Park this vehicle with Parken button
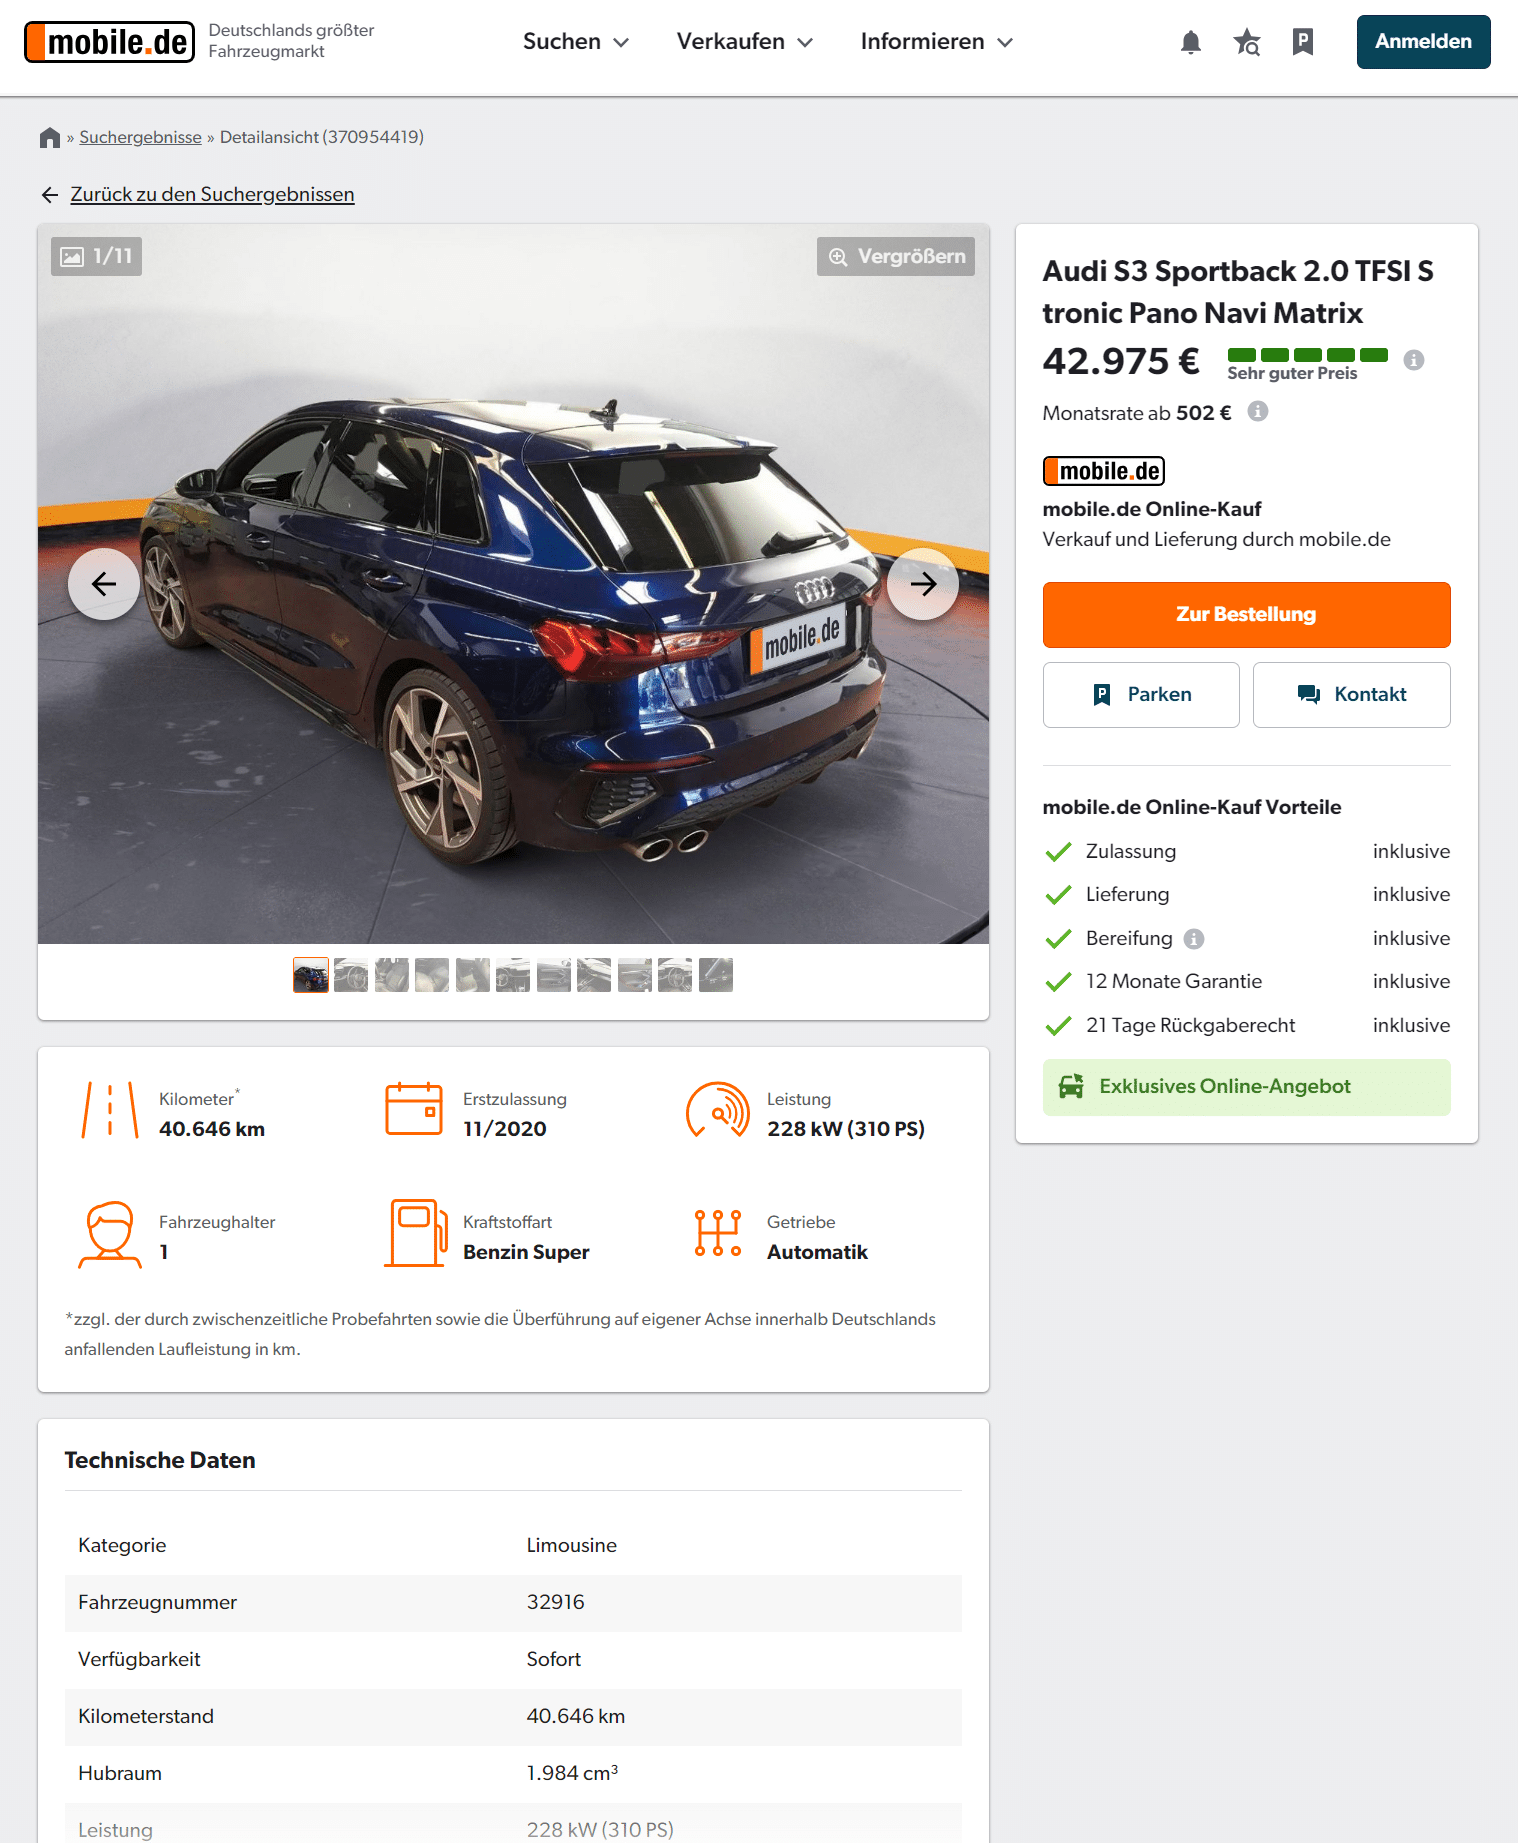This screenshot has width=1518, height=1843. (1141, 695)
